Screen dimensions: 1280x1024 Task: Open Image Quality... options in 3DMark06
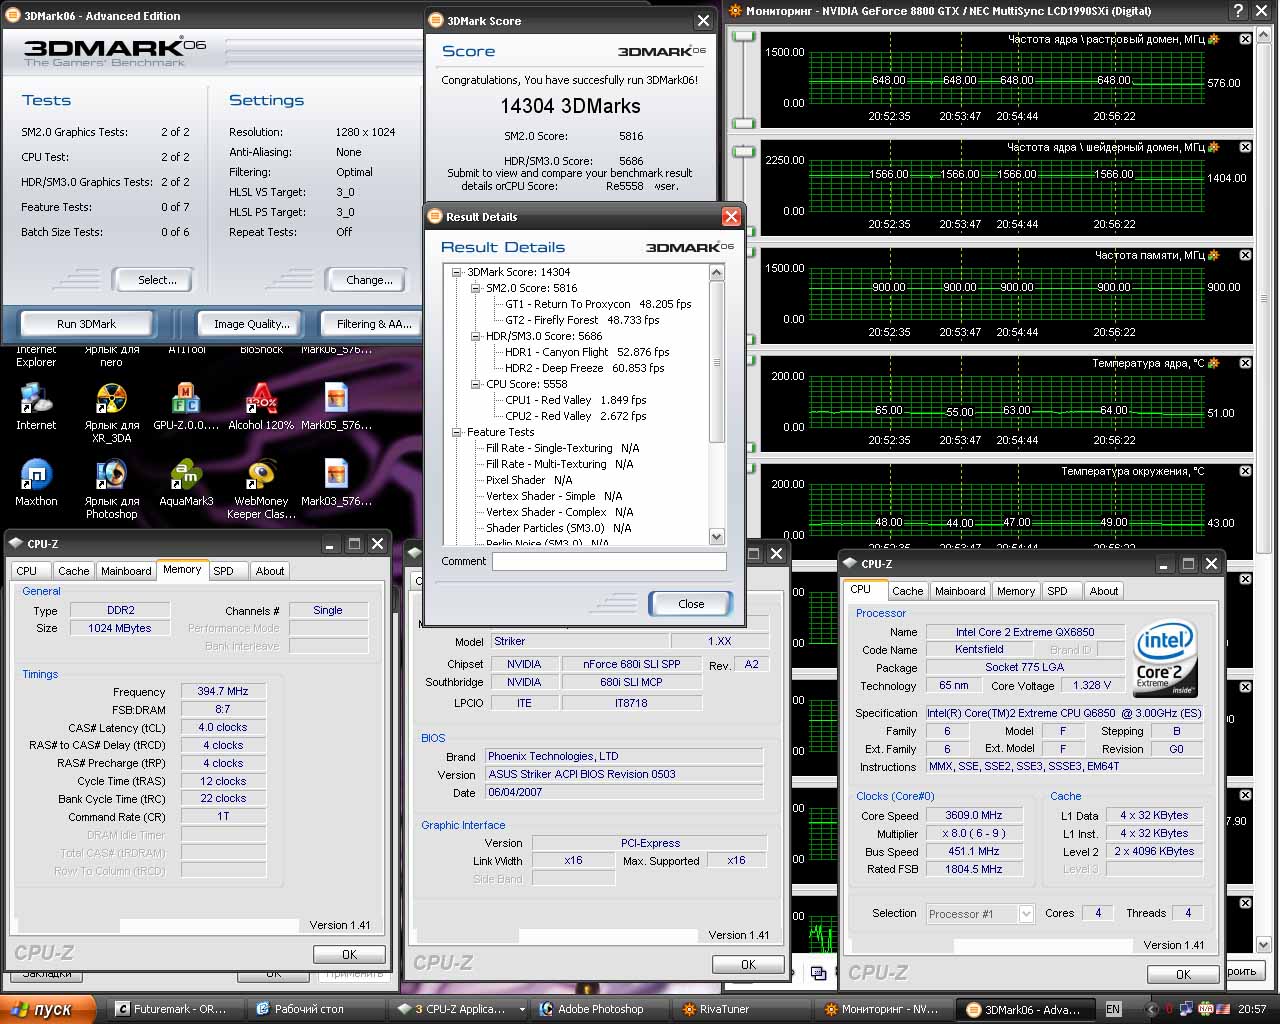252,324
